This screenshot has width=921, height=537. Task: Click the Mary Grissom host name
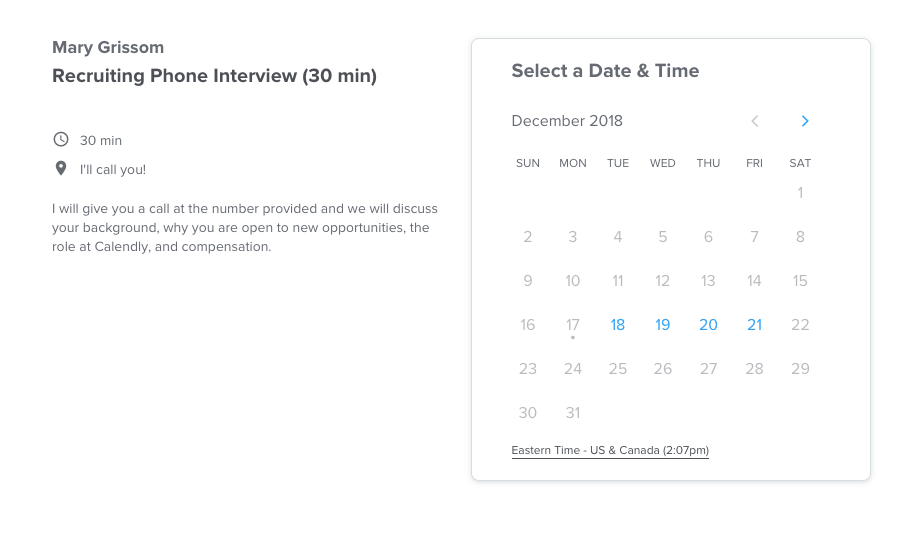pyautogui.click(x=108, y=48)
